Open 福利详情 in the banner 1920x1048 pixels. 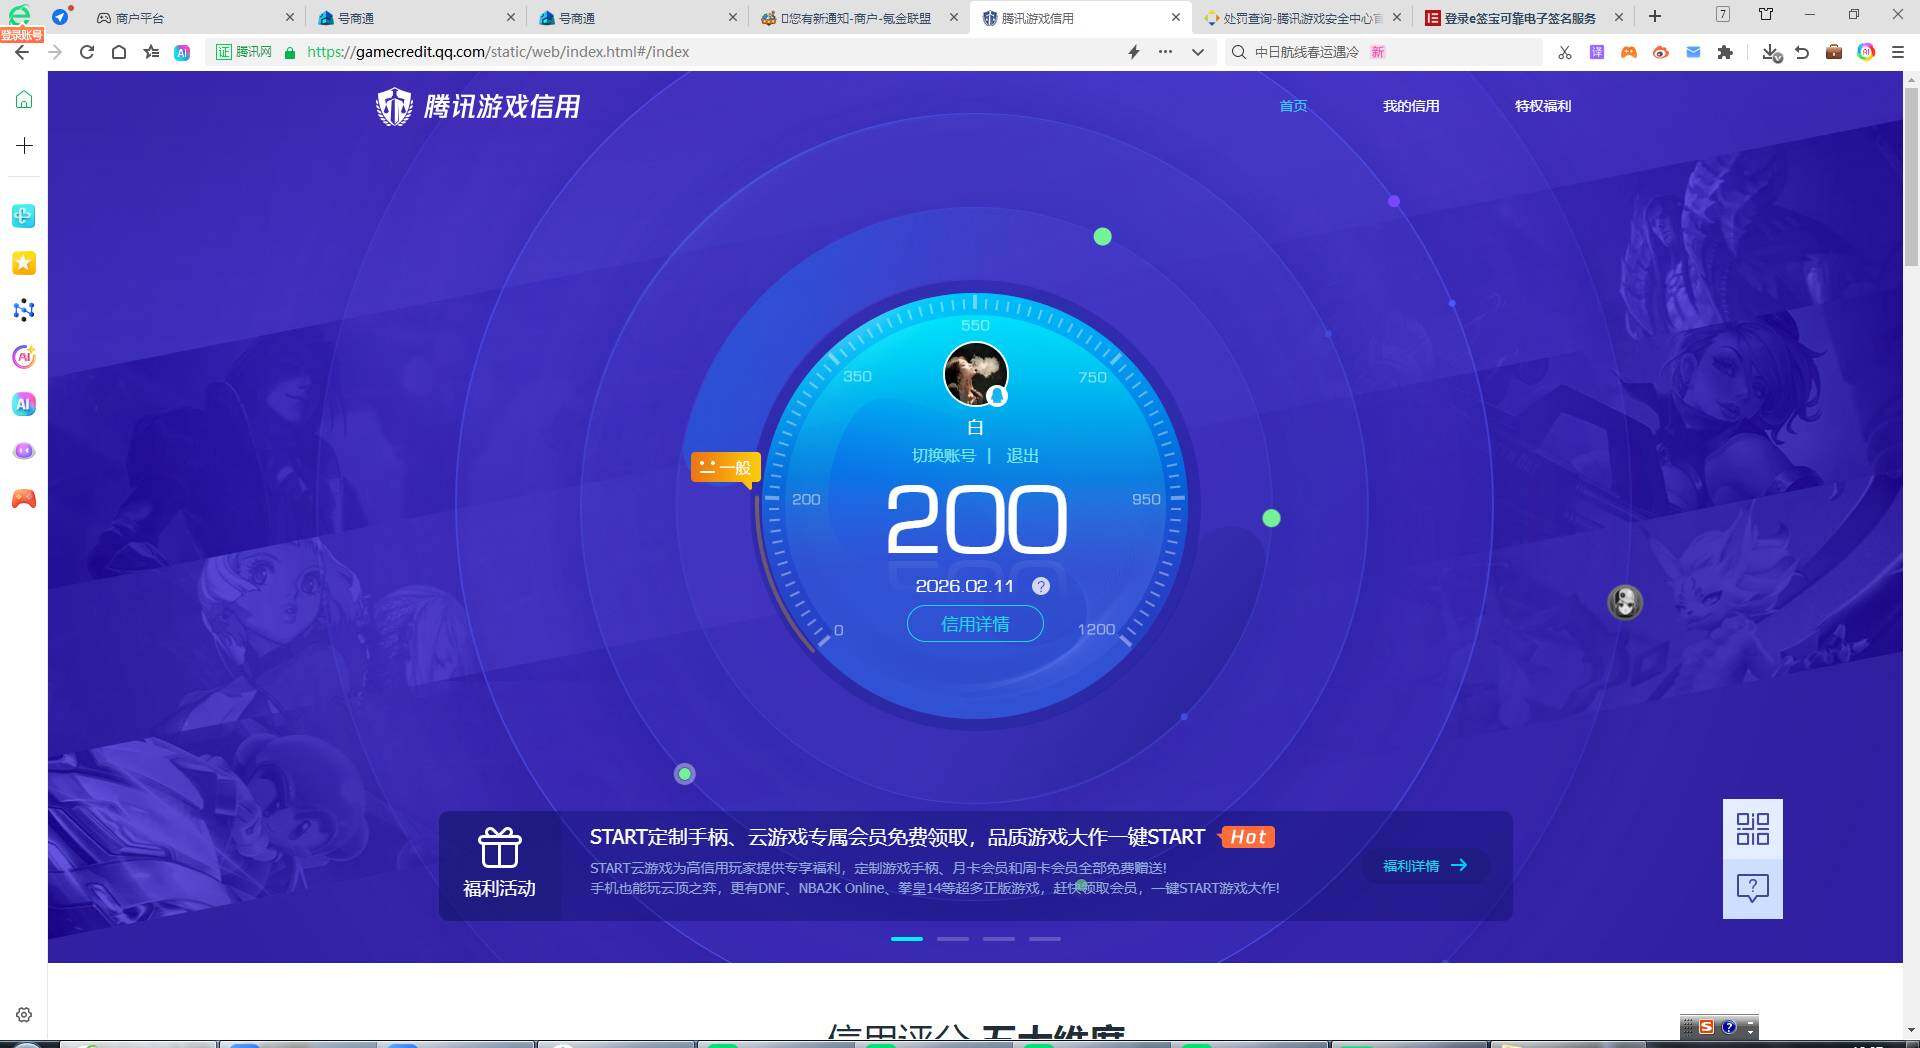[1424, 865]
